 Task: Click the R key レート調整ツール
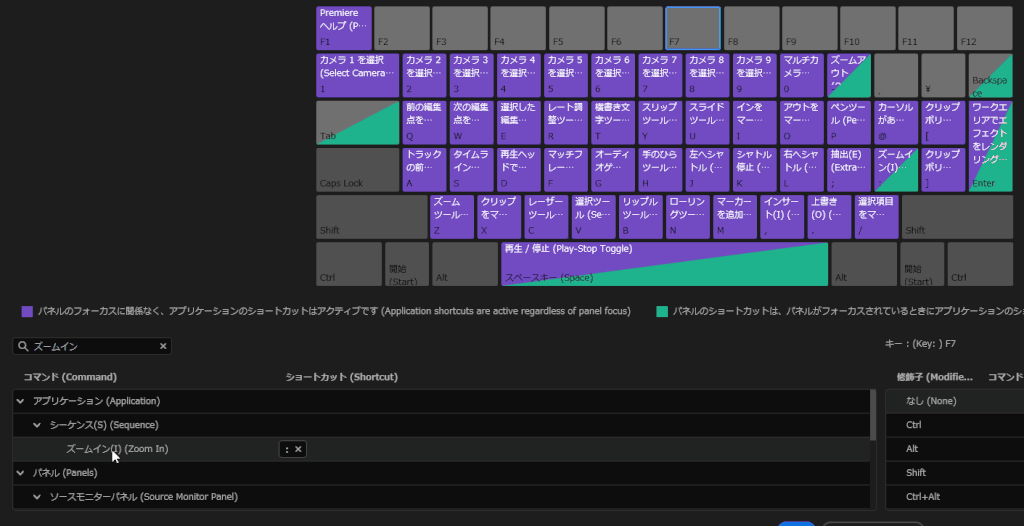[566, 123]
